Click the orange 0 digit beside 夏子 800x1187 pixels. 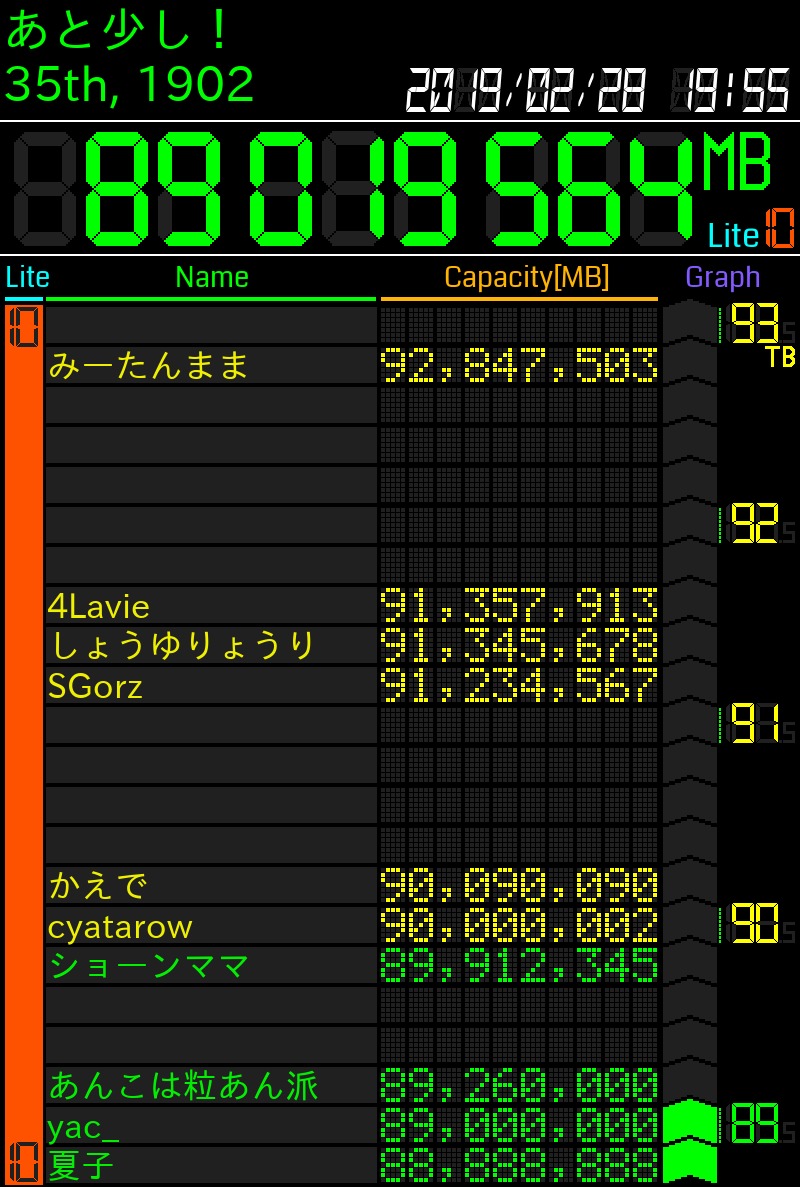(x=23, y=1164)
